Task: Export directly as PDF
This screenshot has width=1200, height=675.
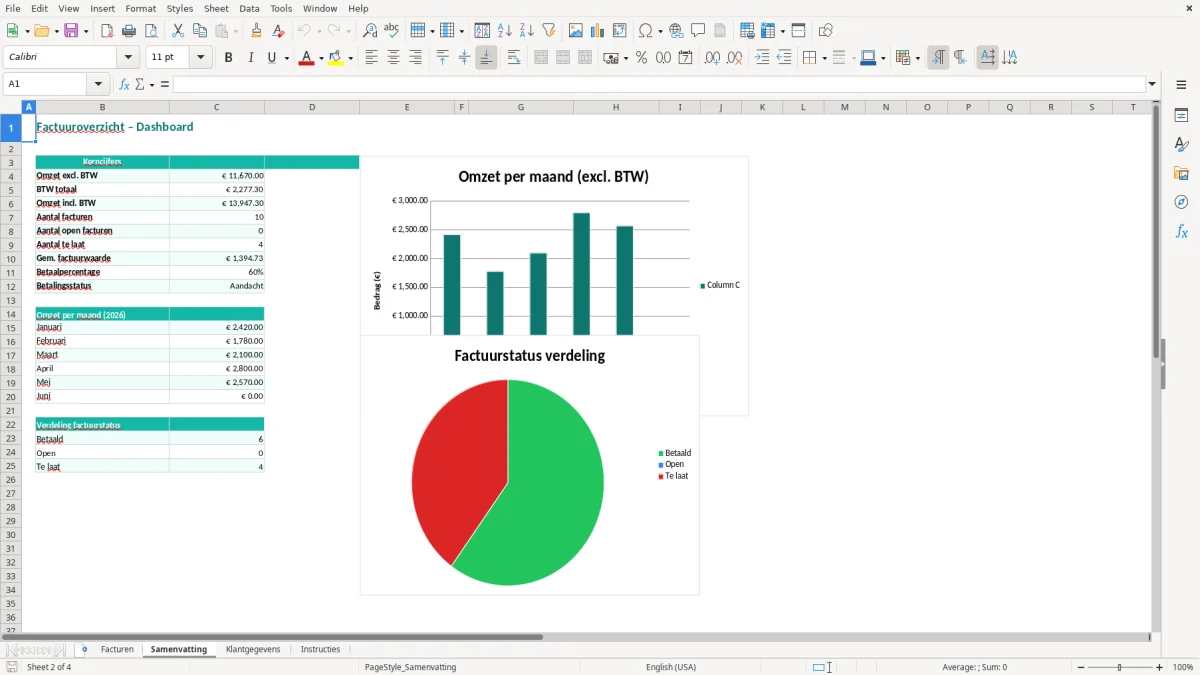Action: click(107, 31)
